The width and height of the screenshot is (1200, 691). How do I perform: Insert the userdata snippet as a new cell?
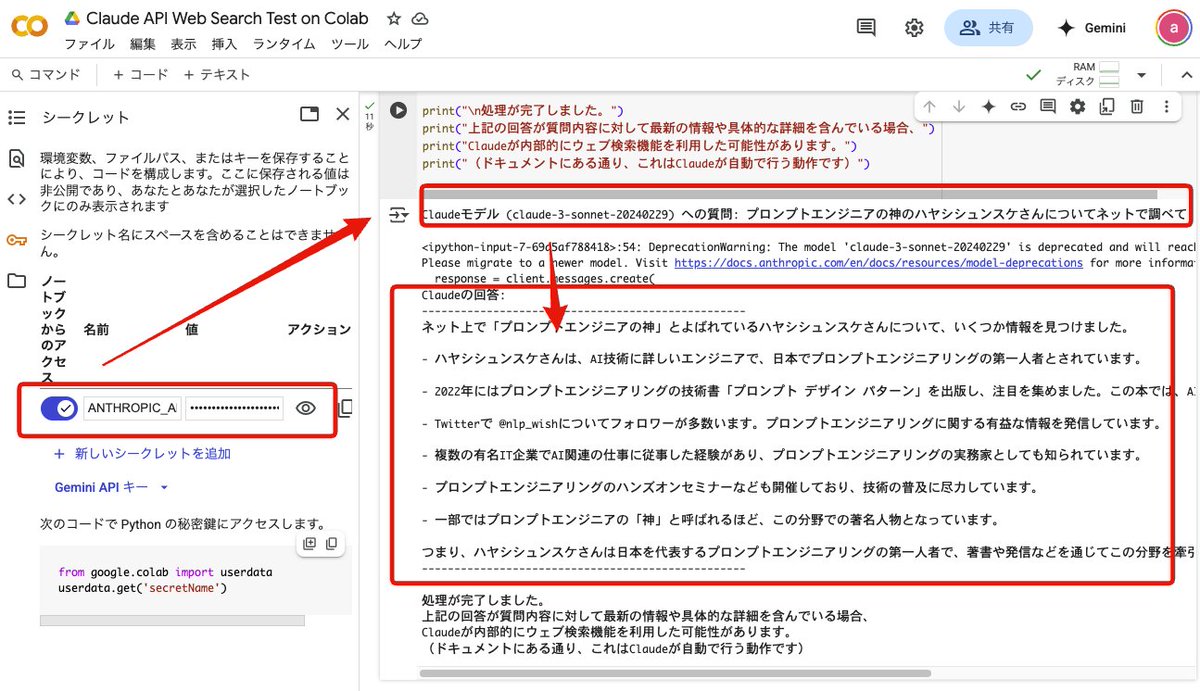310,544
